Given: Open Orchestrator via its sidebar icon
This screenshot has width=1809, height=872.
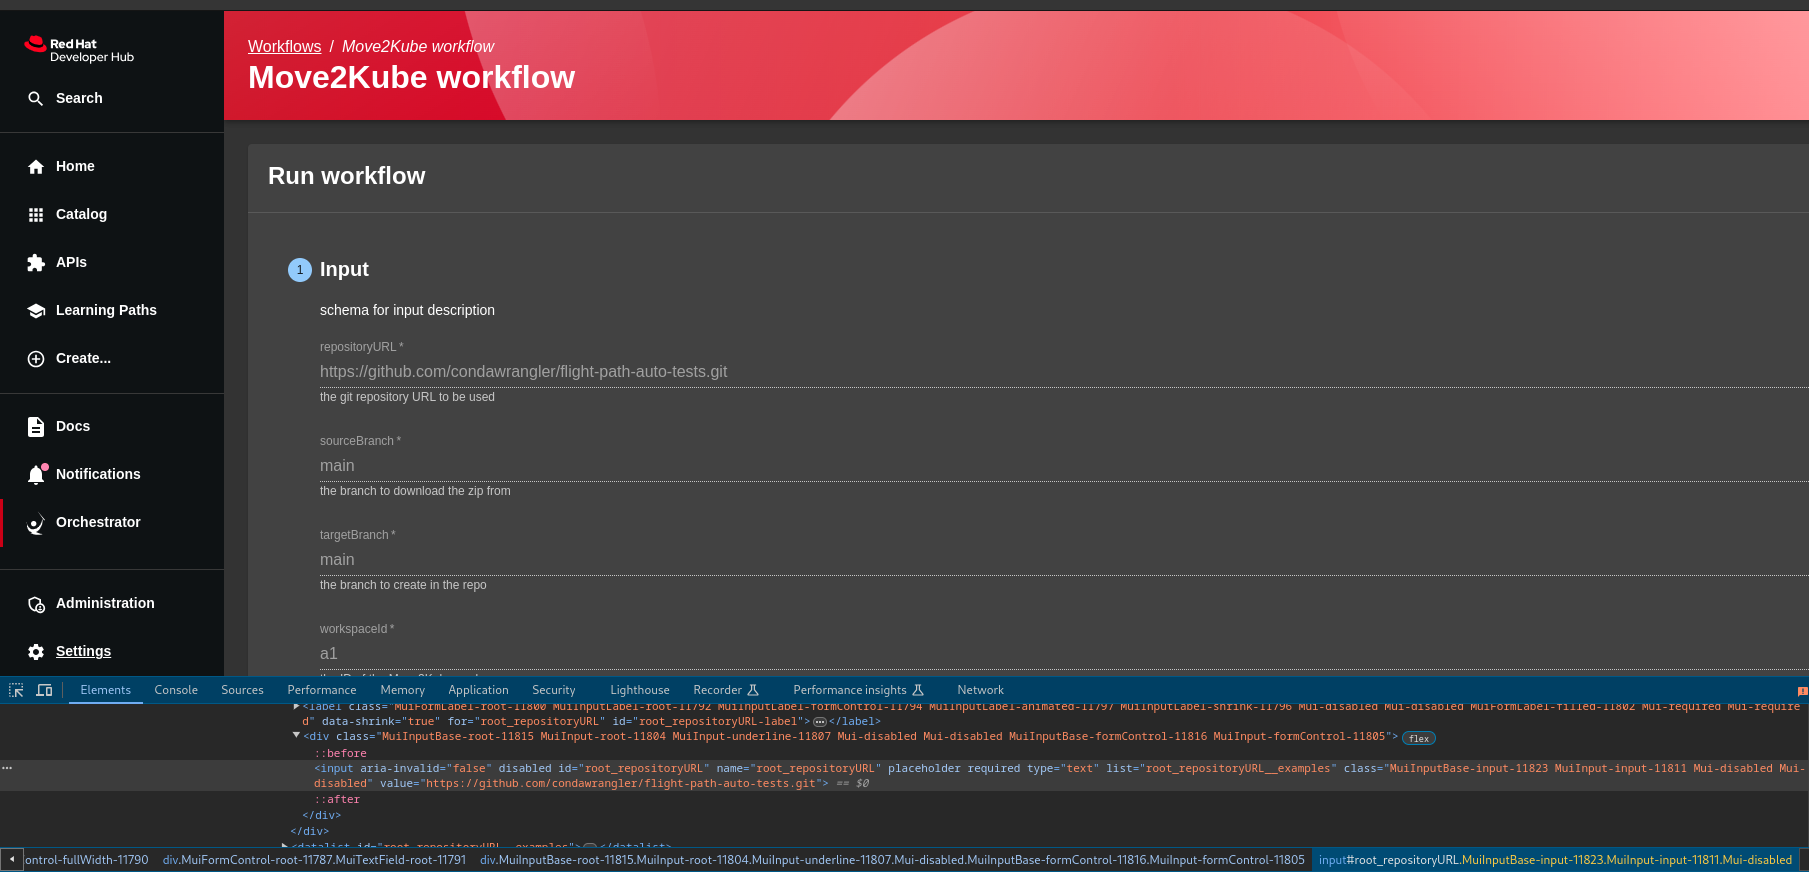Looking at the screenshot, I should (x=36, y=523).
